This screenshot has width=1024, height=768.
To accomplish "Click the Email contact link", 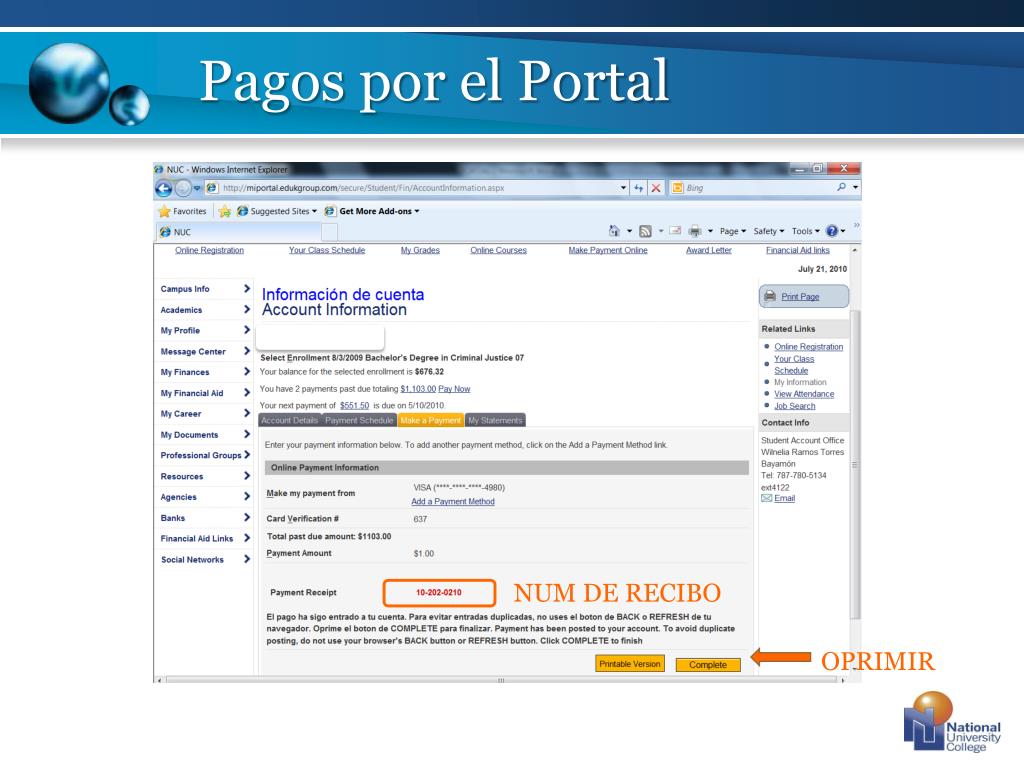I will 784,498.
